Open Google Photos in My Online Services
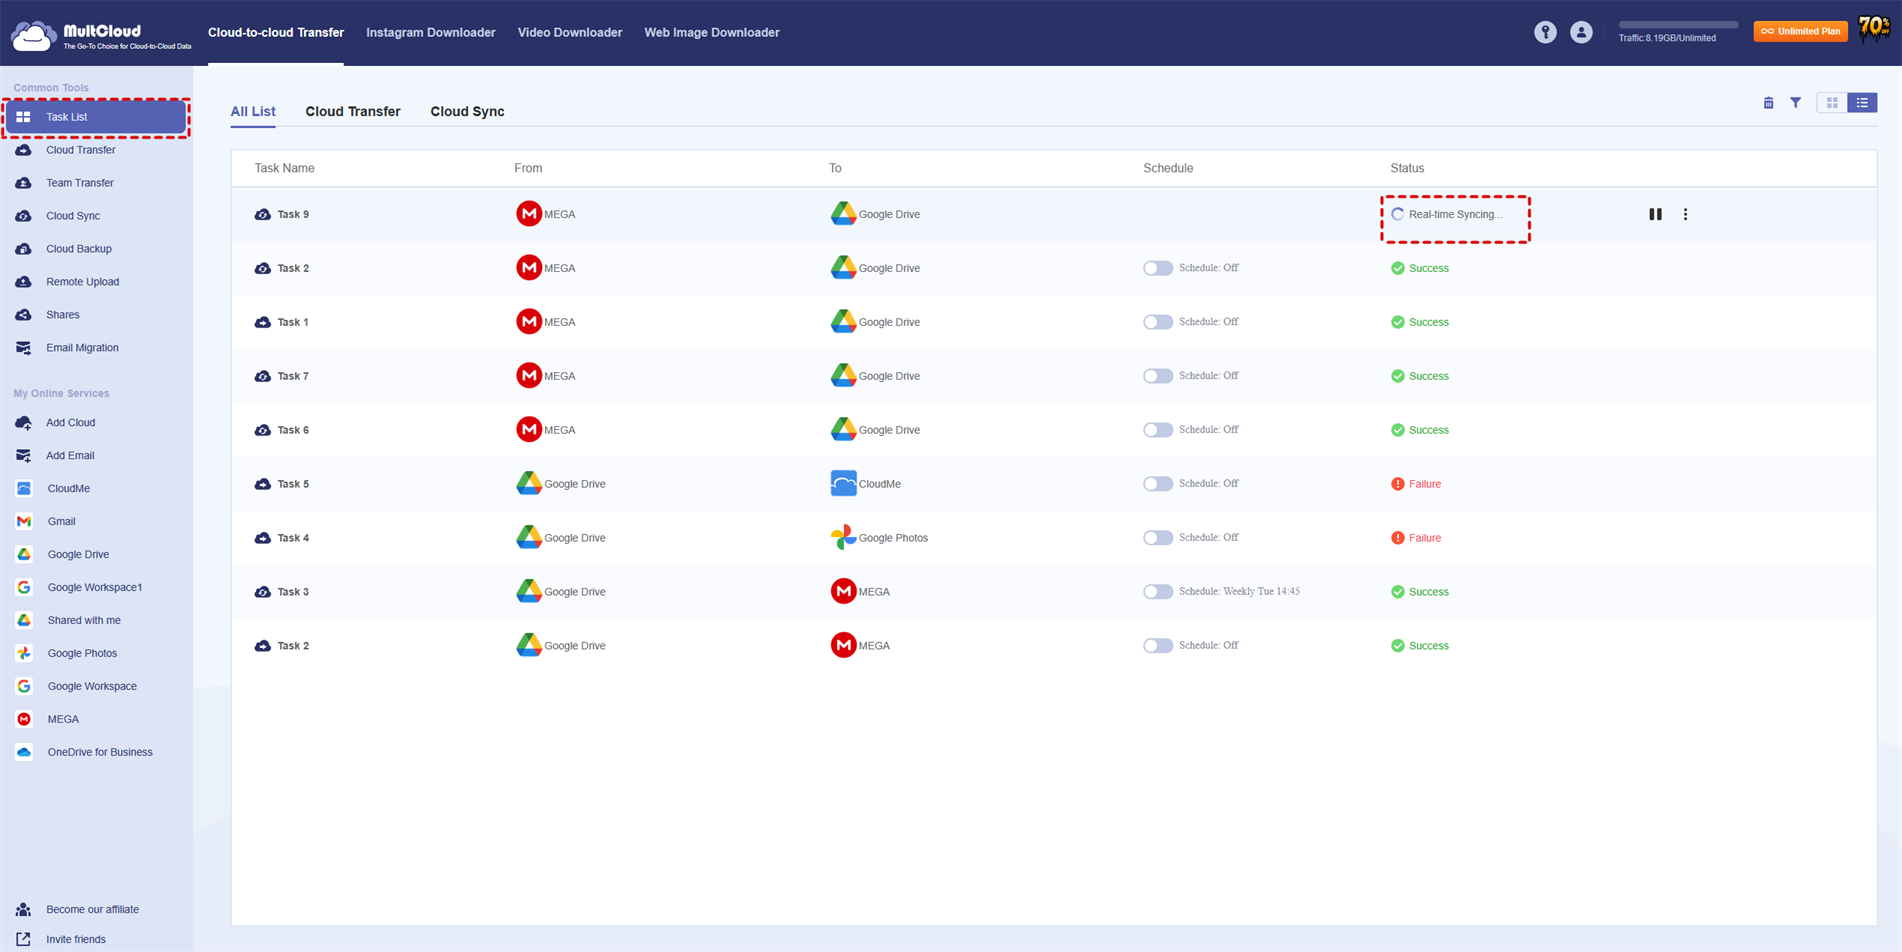1902x952 pixels. [82, 653]
